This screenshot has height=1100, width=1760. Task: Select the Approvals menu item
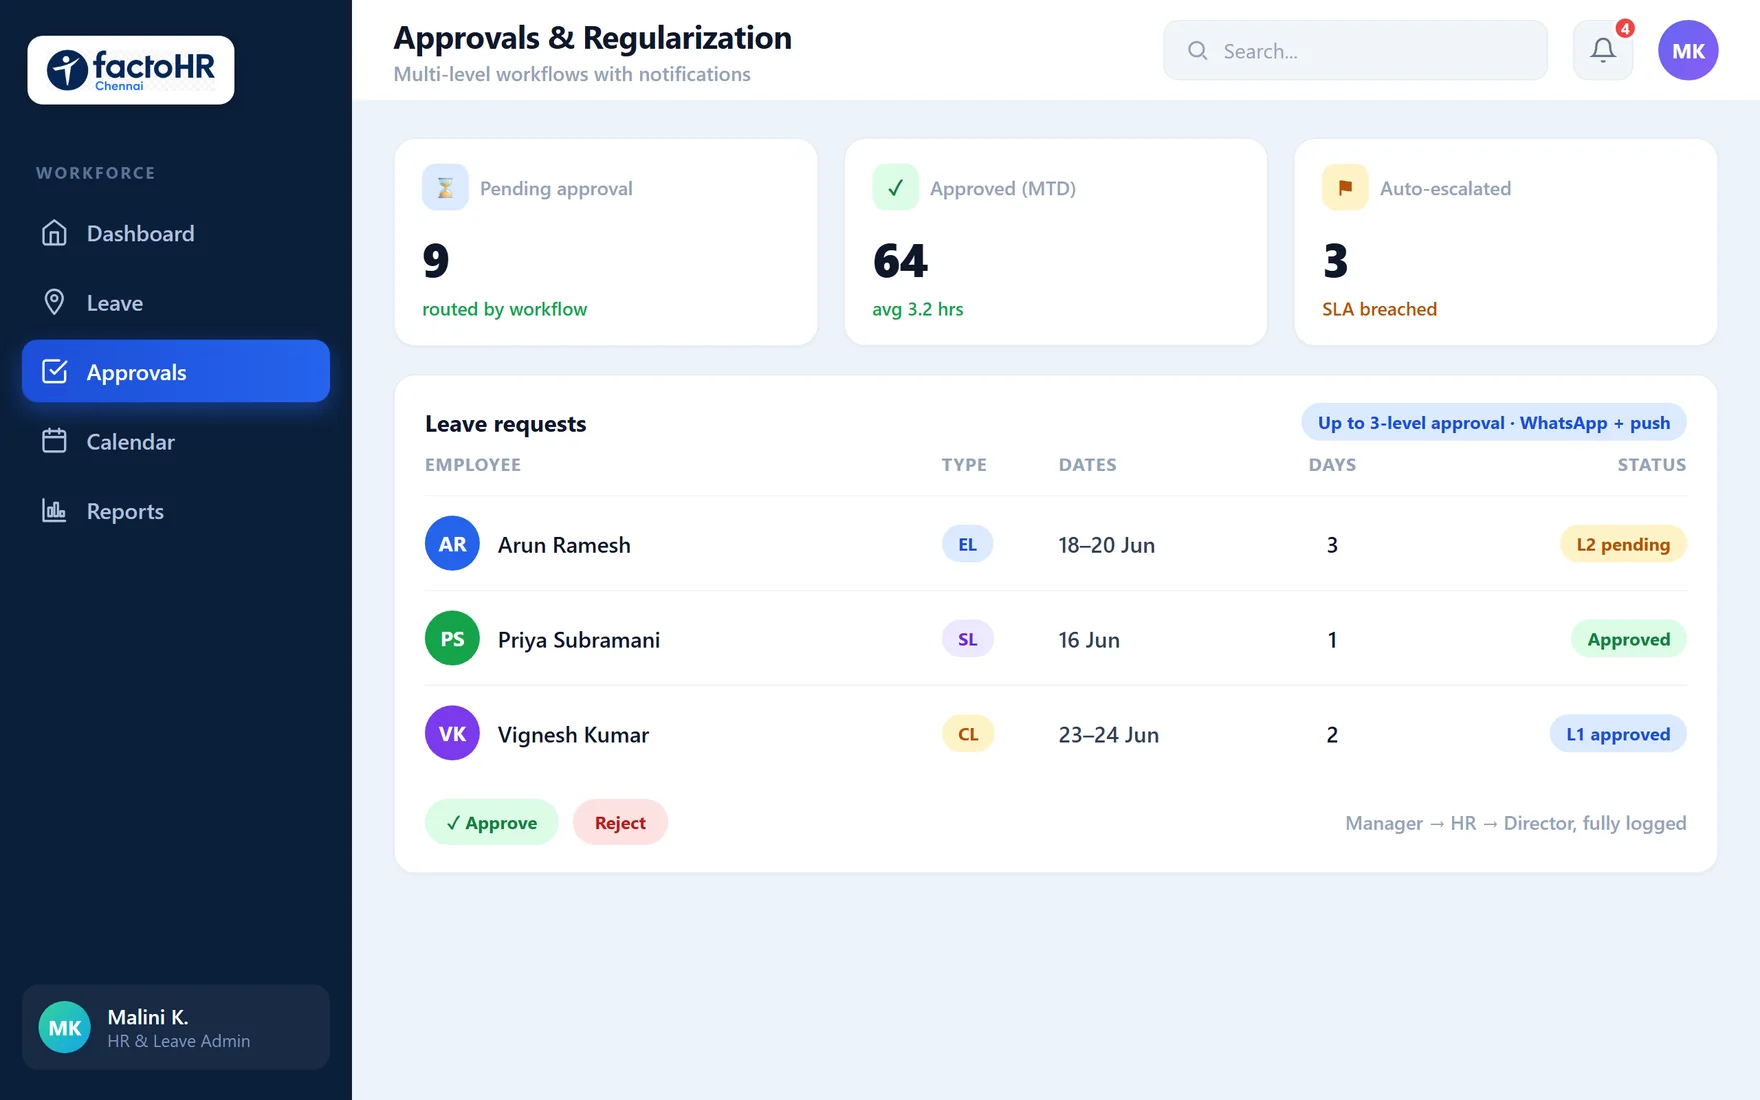[x=176, y=371]
